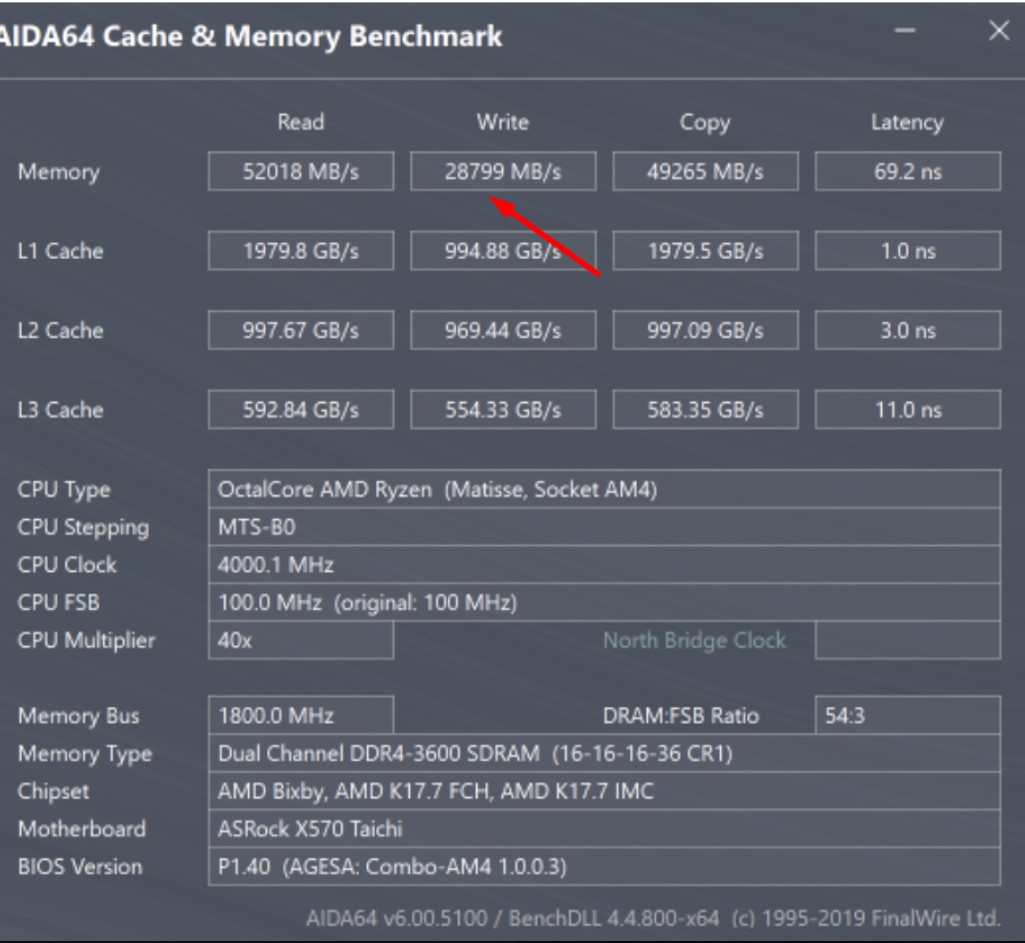Click the DRAM:FSB Ratio 54:3 box
The width and height of the screenshot is (1025, 943).
(x=907, y=716)
